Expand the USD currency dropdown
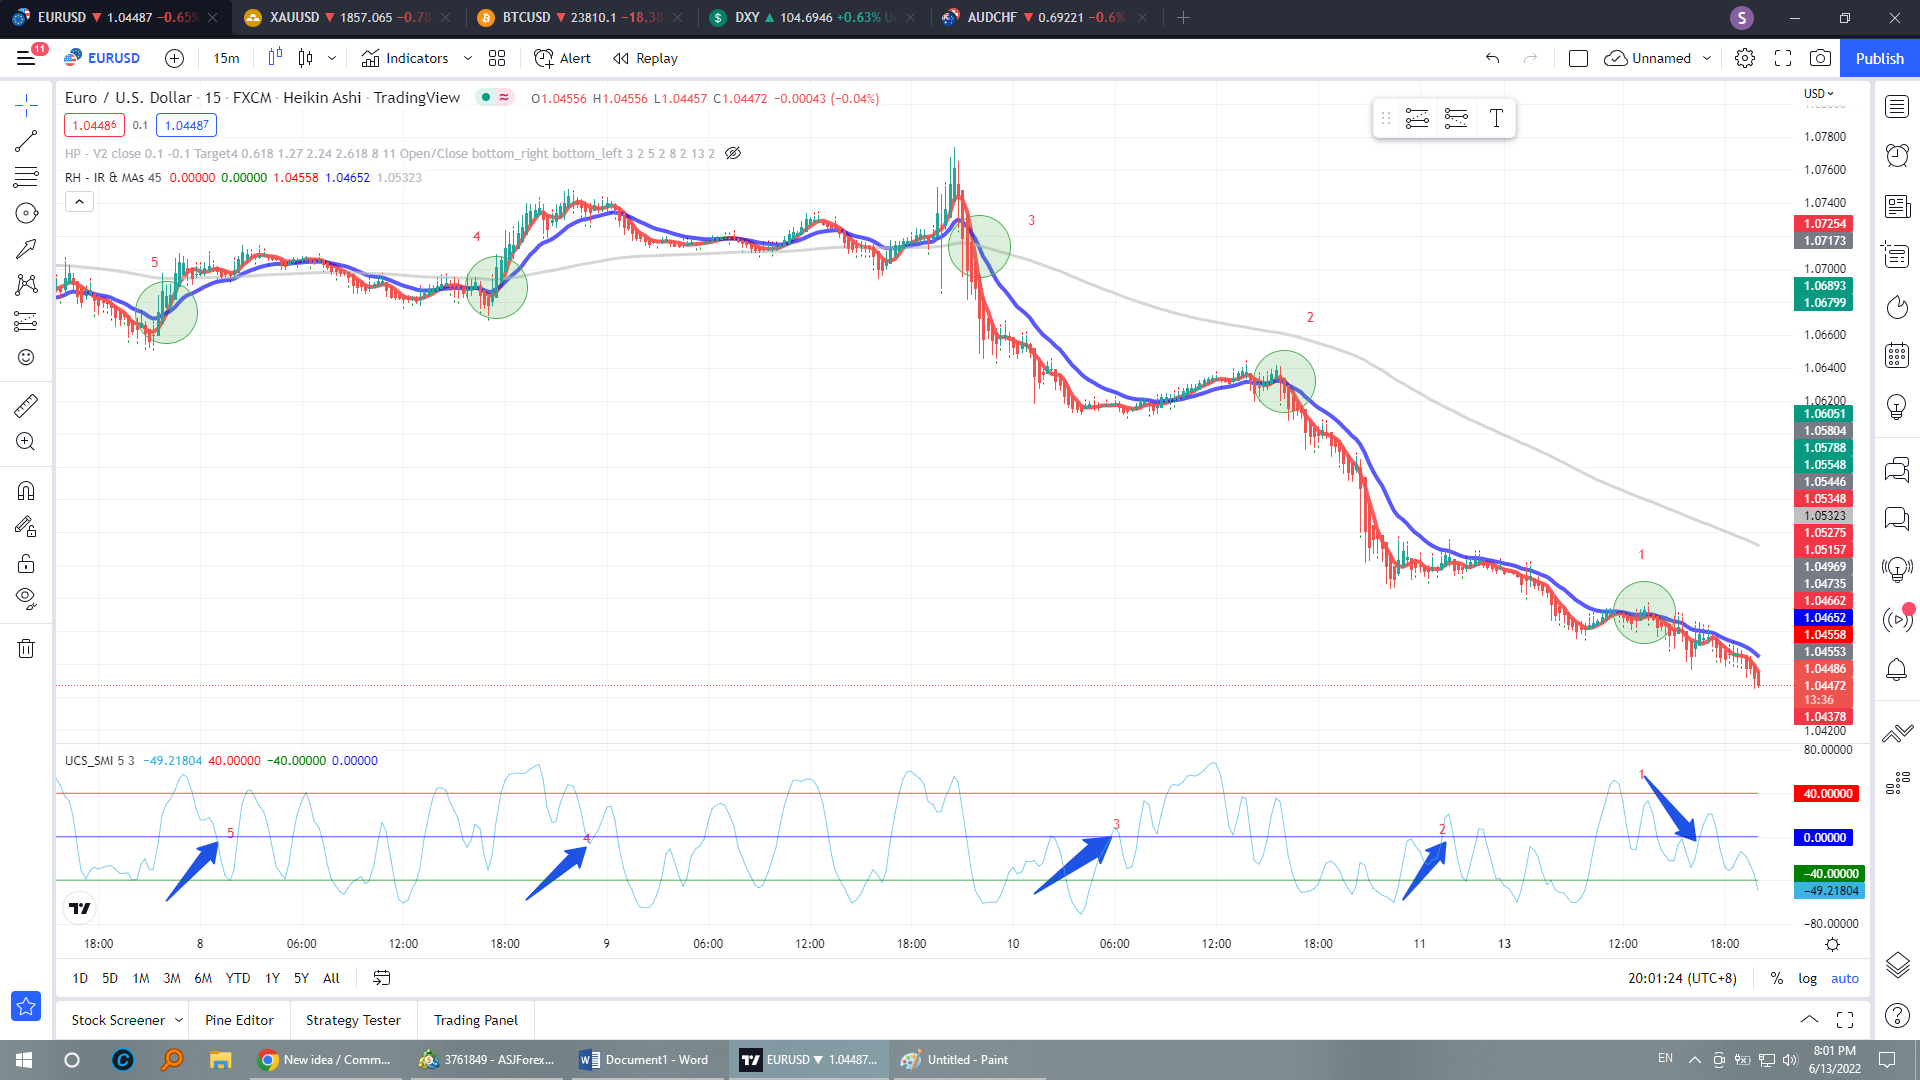1920x1080 pixels. (x=1819, y=94)
